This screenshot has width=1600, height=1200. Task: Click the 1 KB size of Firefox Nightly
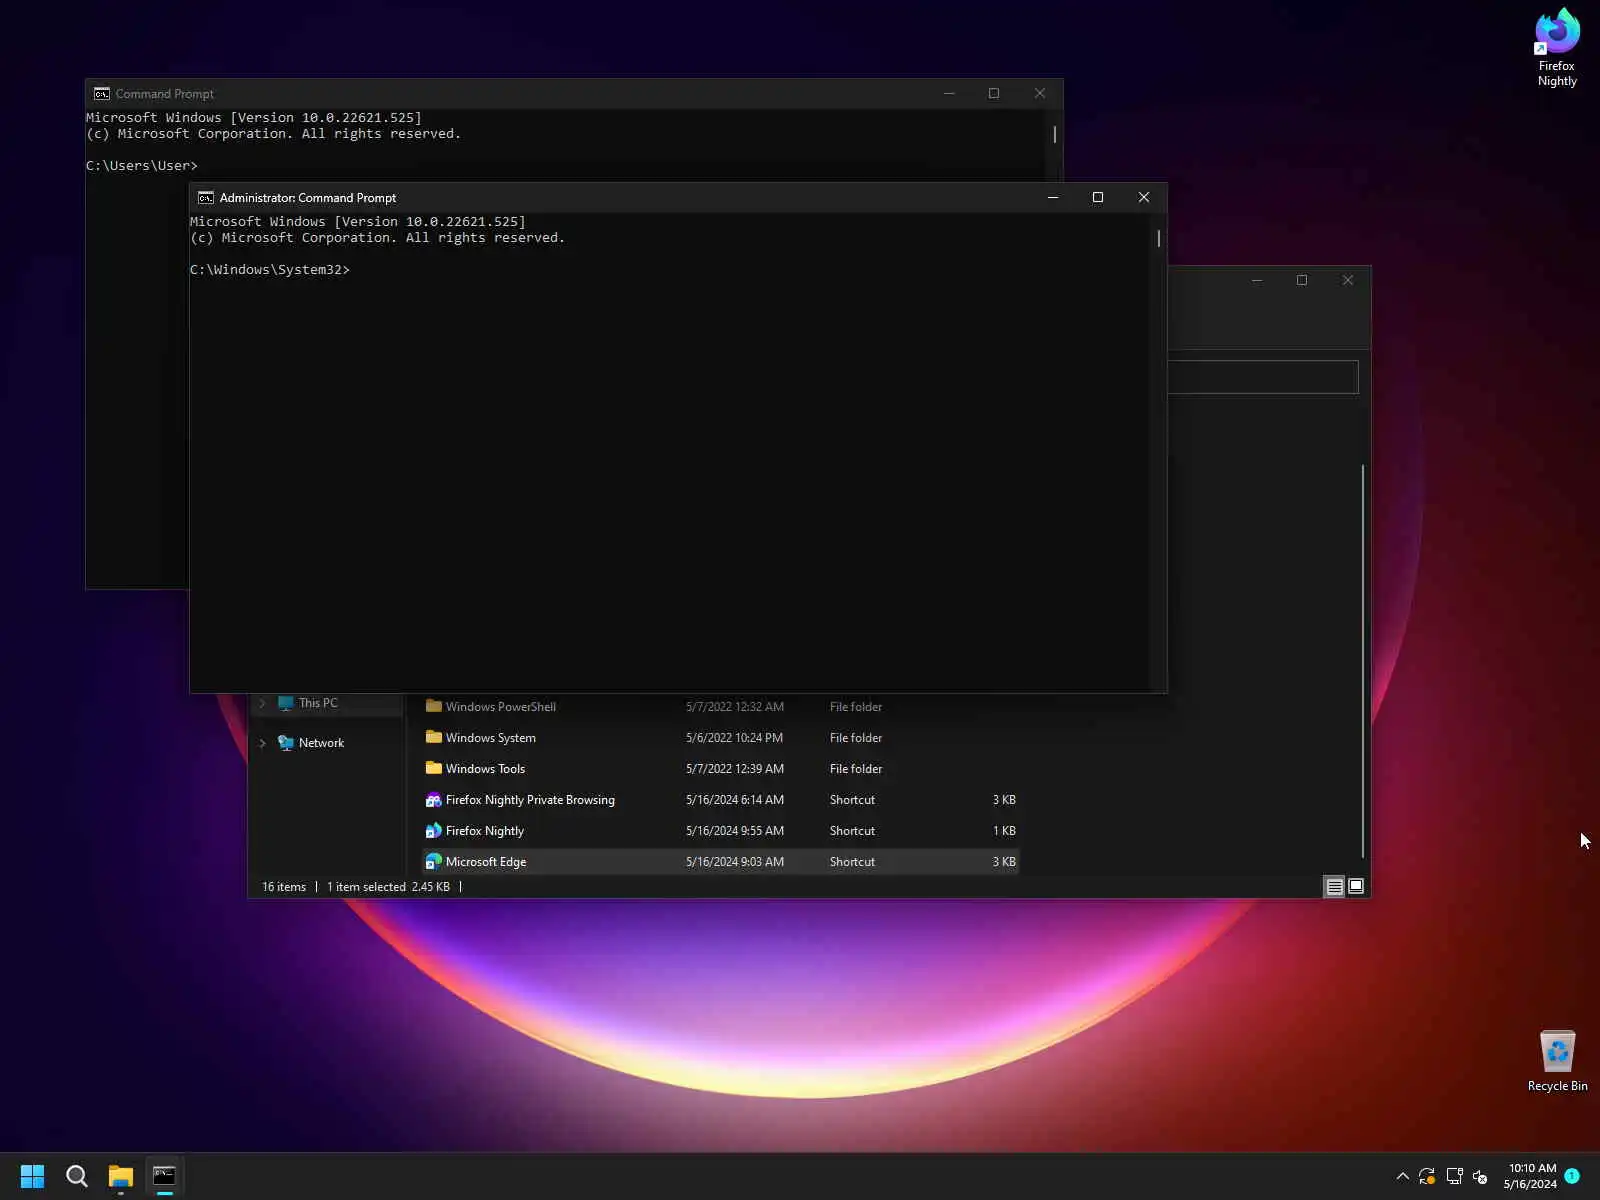1004,831
